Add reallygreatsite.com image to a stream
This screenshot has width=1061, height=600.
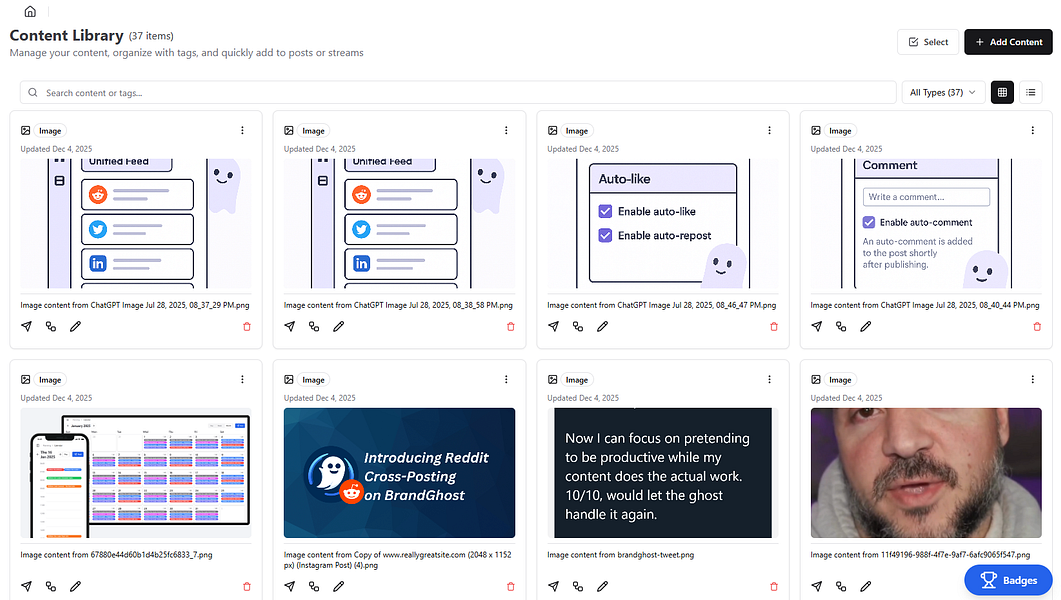(x=314, y=586)
